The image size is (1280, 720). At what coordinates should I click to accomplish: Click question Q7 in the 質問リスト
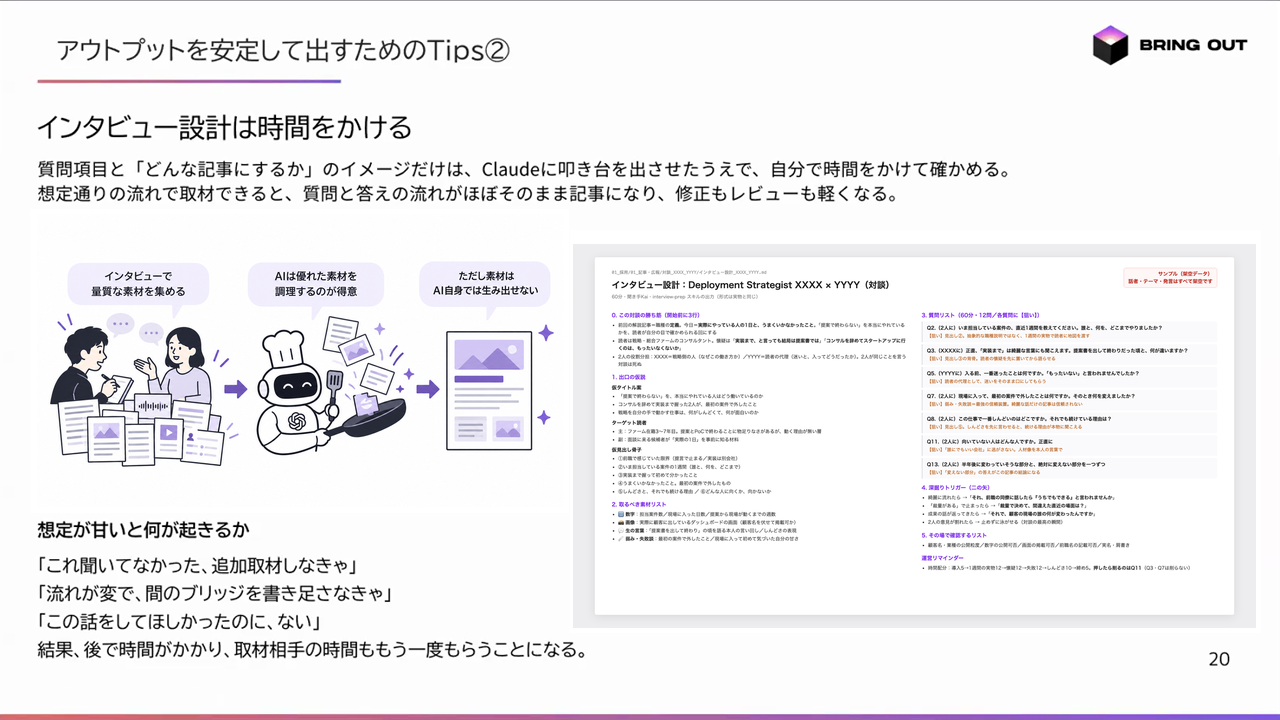tap(1071, 401)
